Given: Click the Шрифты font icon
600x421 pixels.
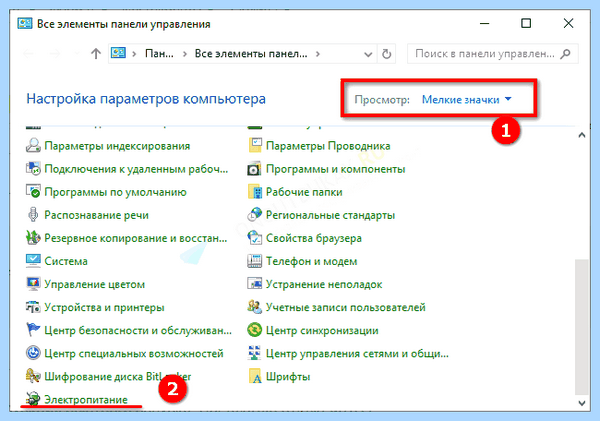Looking at the screenshot, I should [x=255, y=376].
